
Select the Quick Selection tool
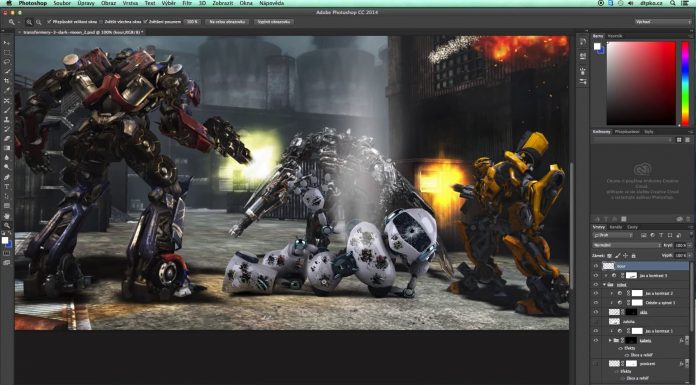[8, 71]
